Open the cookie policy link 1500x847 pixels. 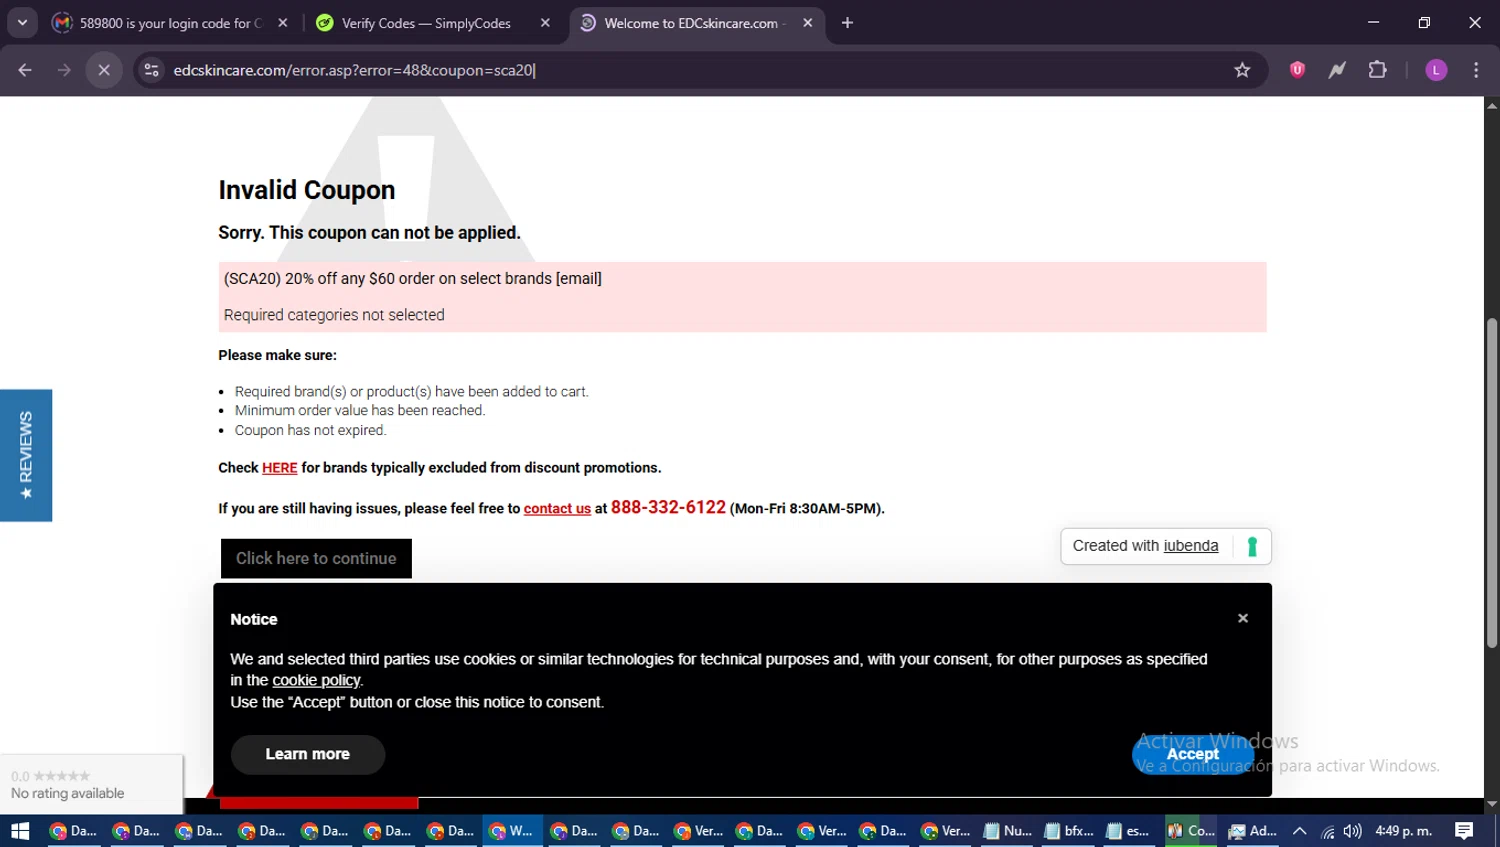(316, 681)
